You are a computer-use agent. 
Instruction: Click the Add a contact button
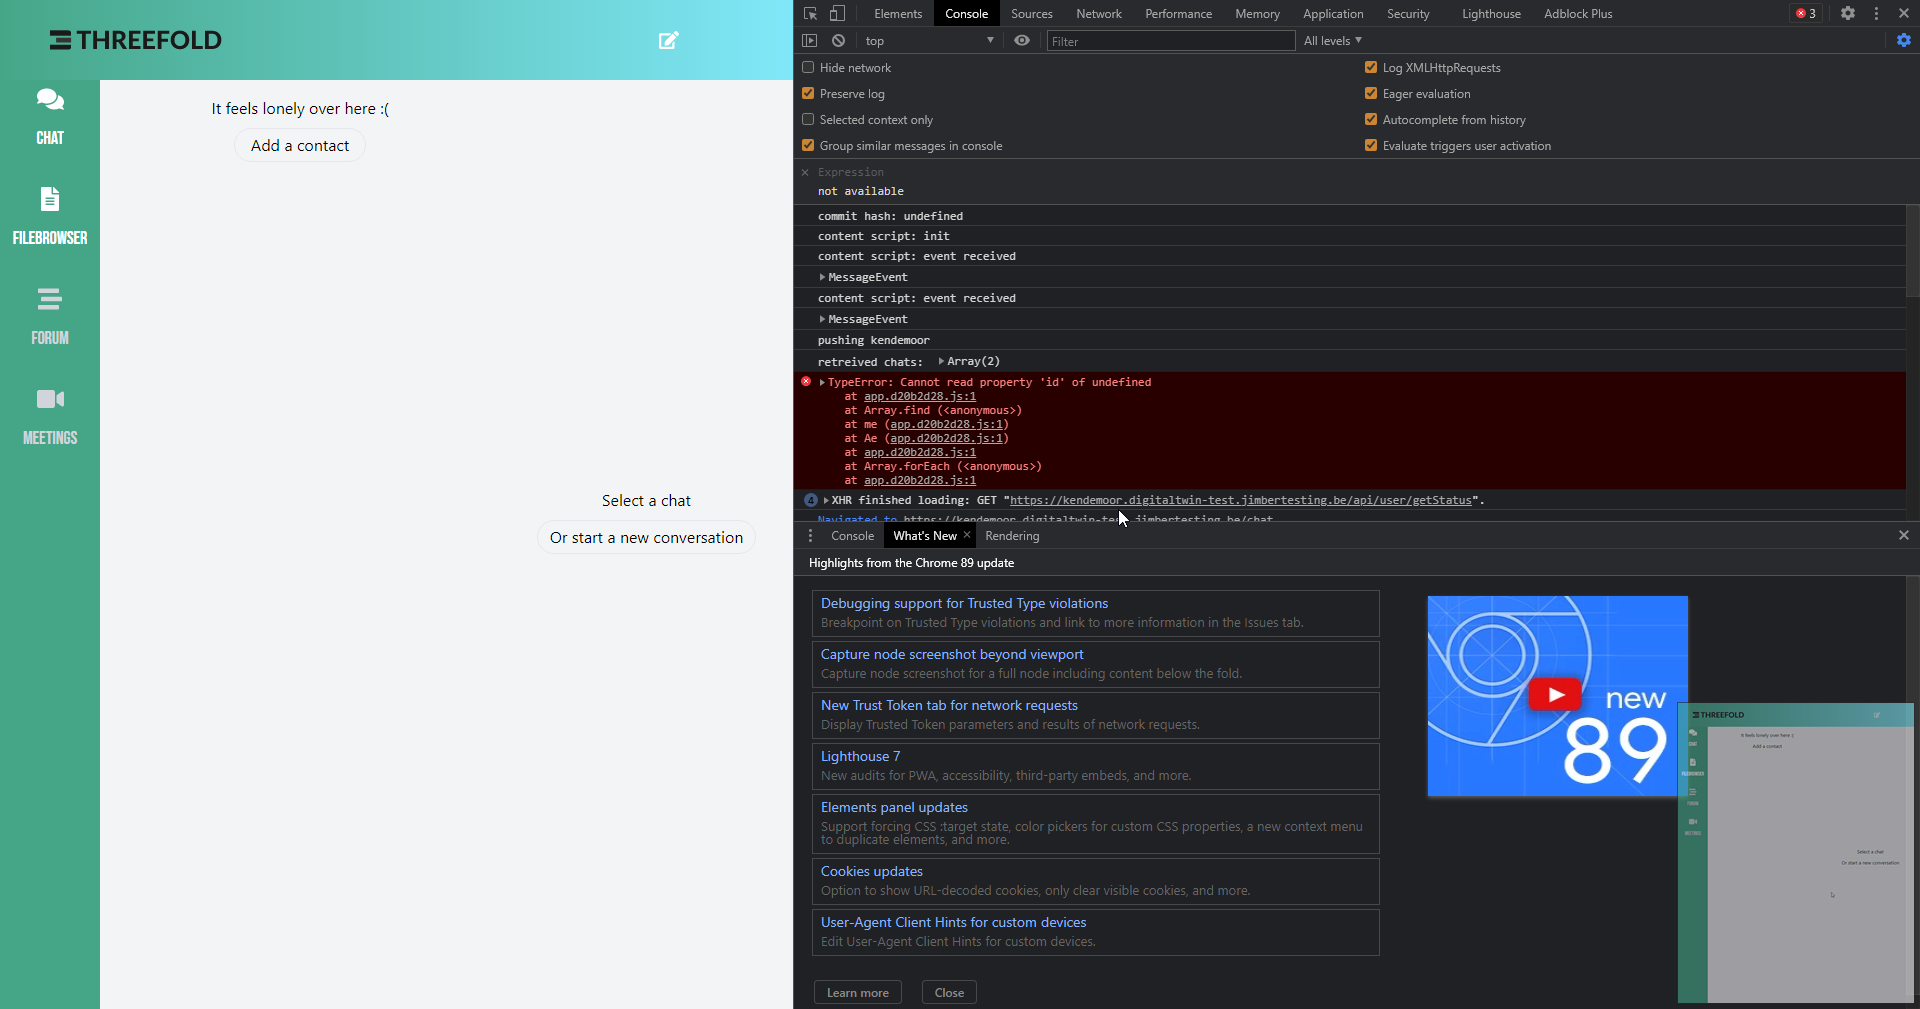300,145
